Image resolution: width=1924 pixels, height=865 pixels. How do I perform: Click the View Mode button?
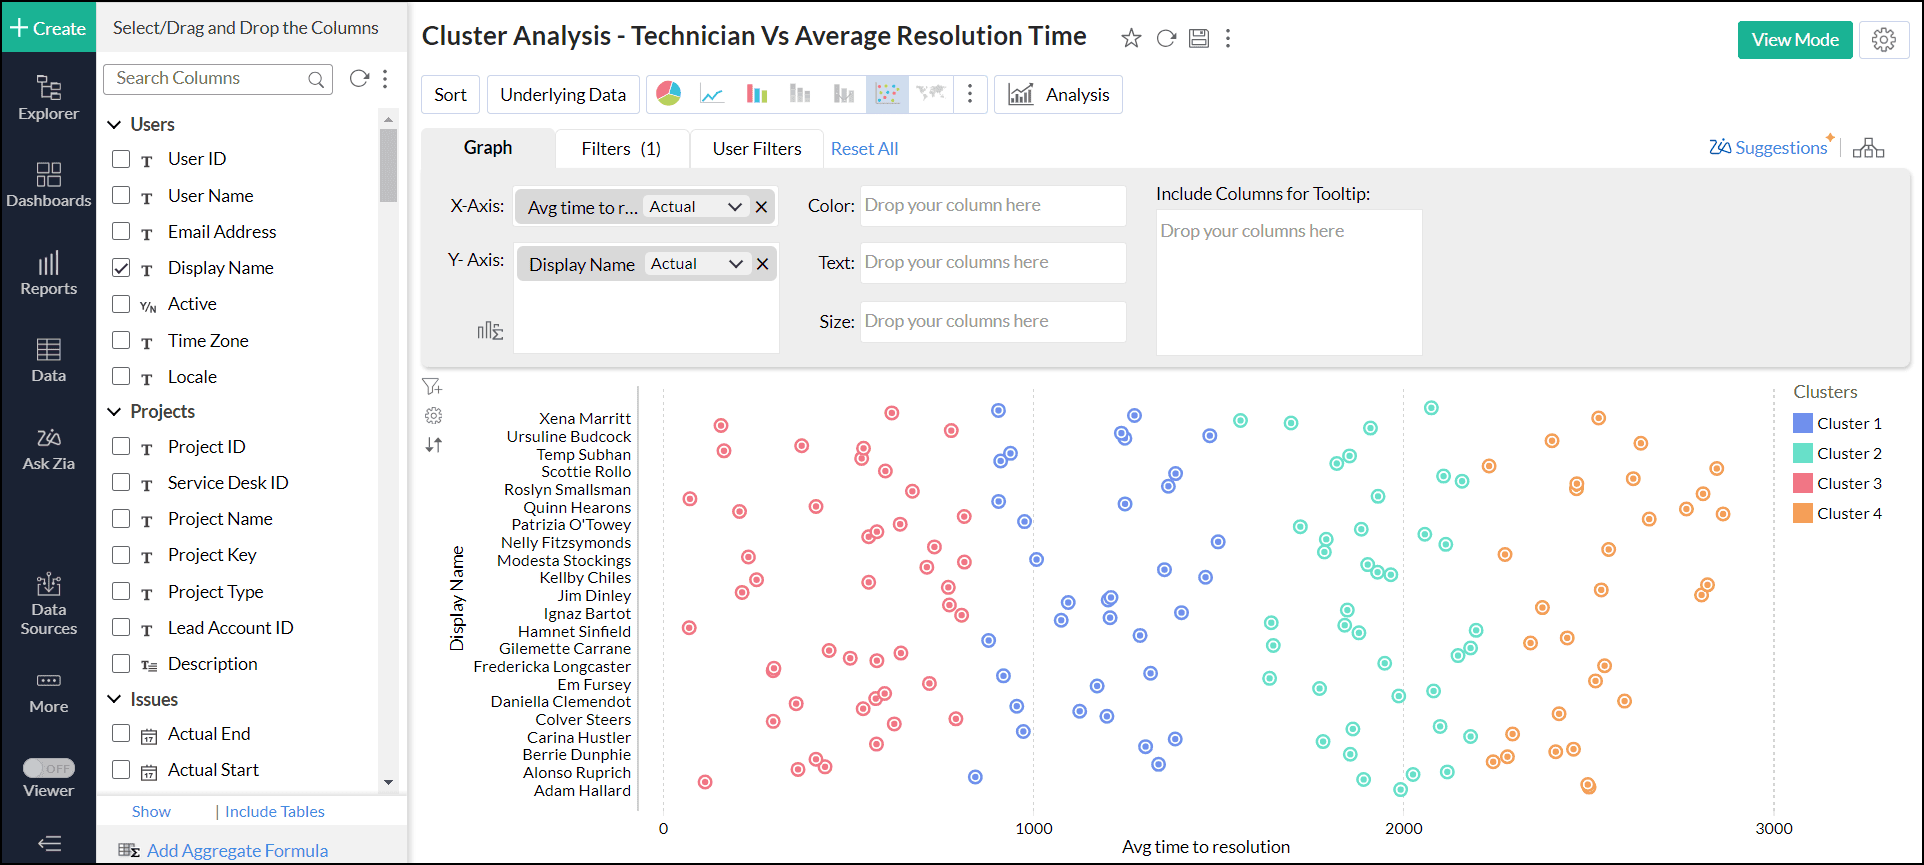click(1795, 40)
